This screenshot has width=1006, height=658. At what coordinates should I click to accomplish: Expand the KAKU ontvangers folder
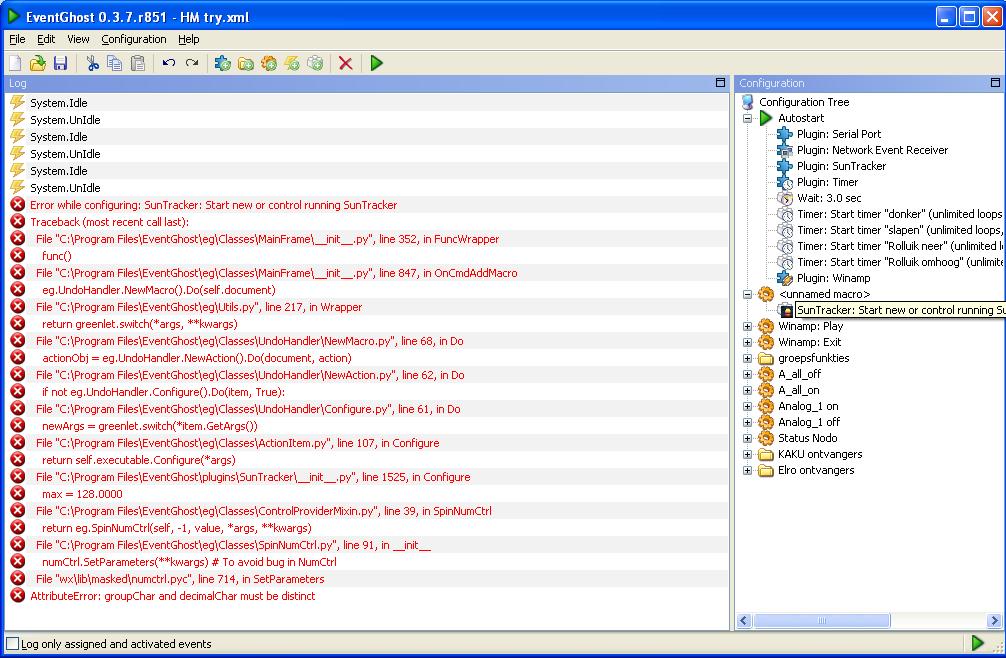click(747, 454)
